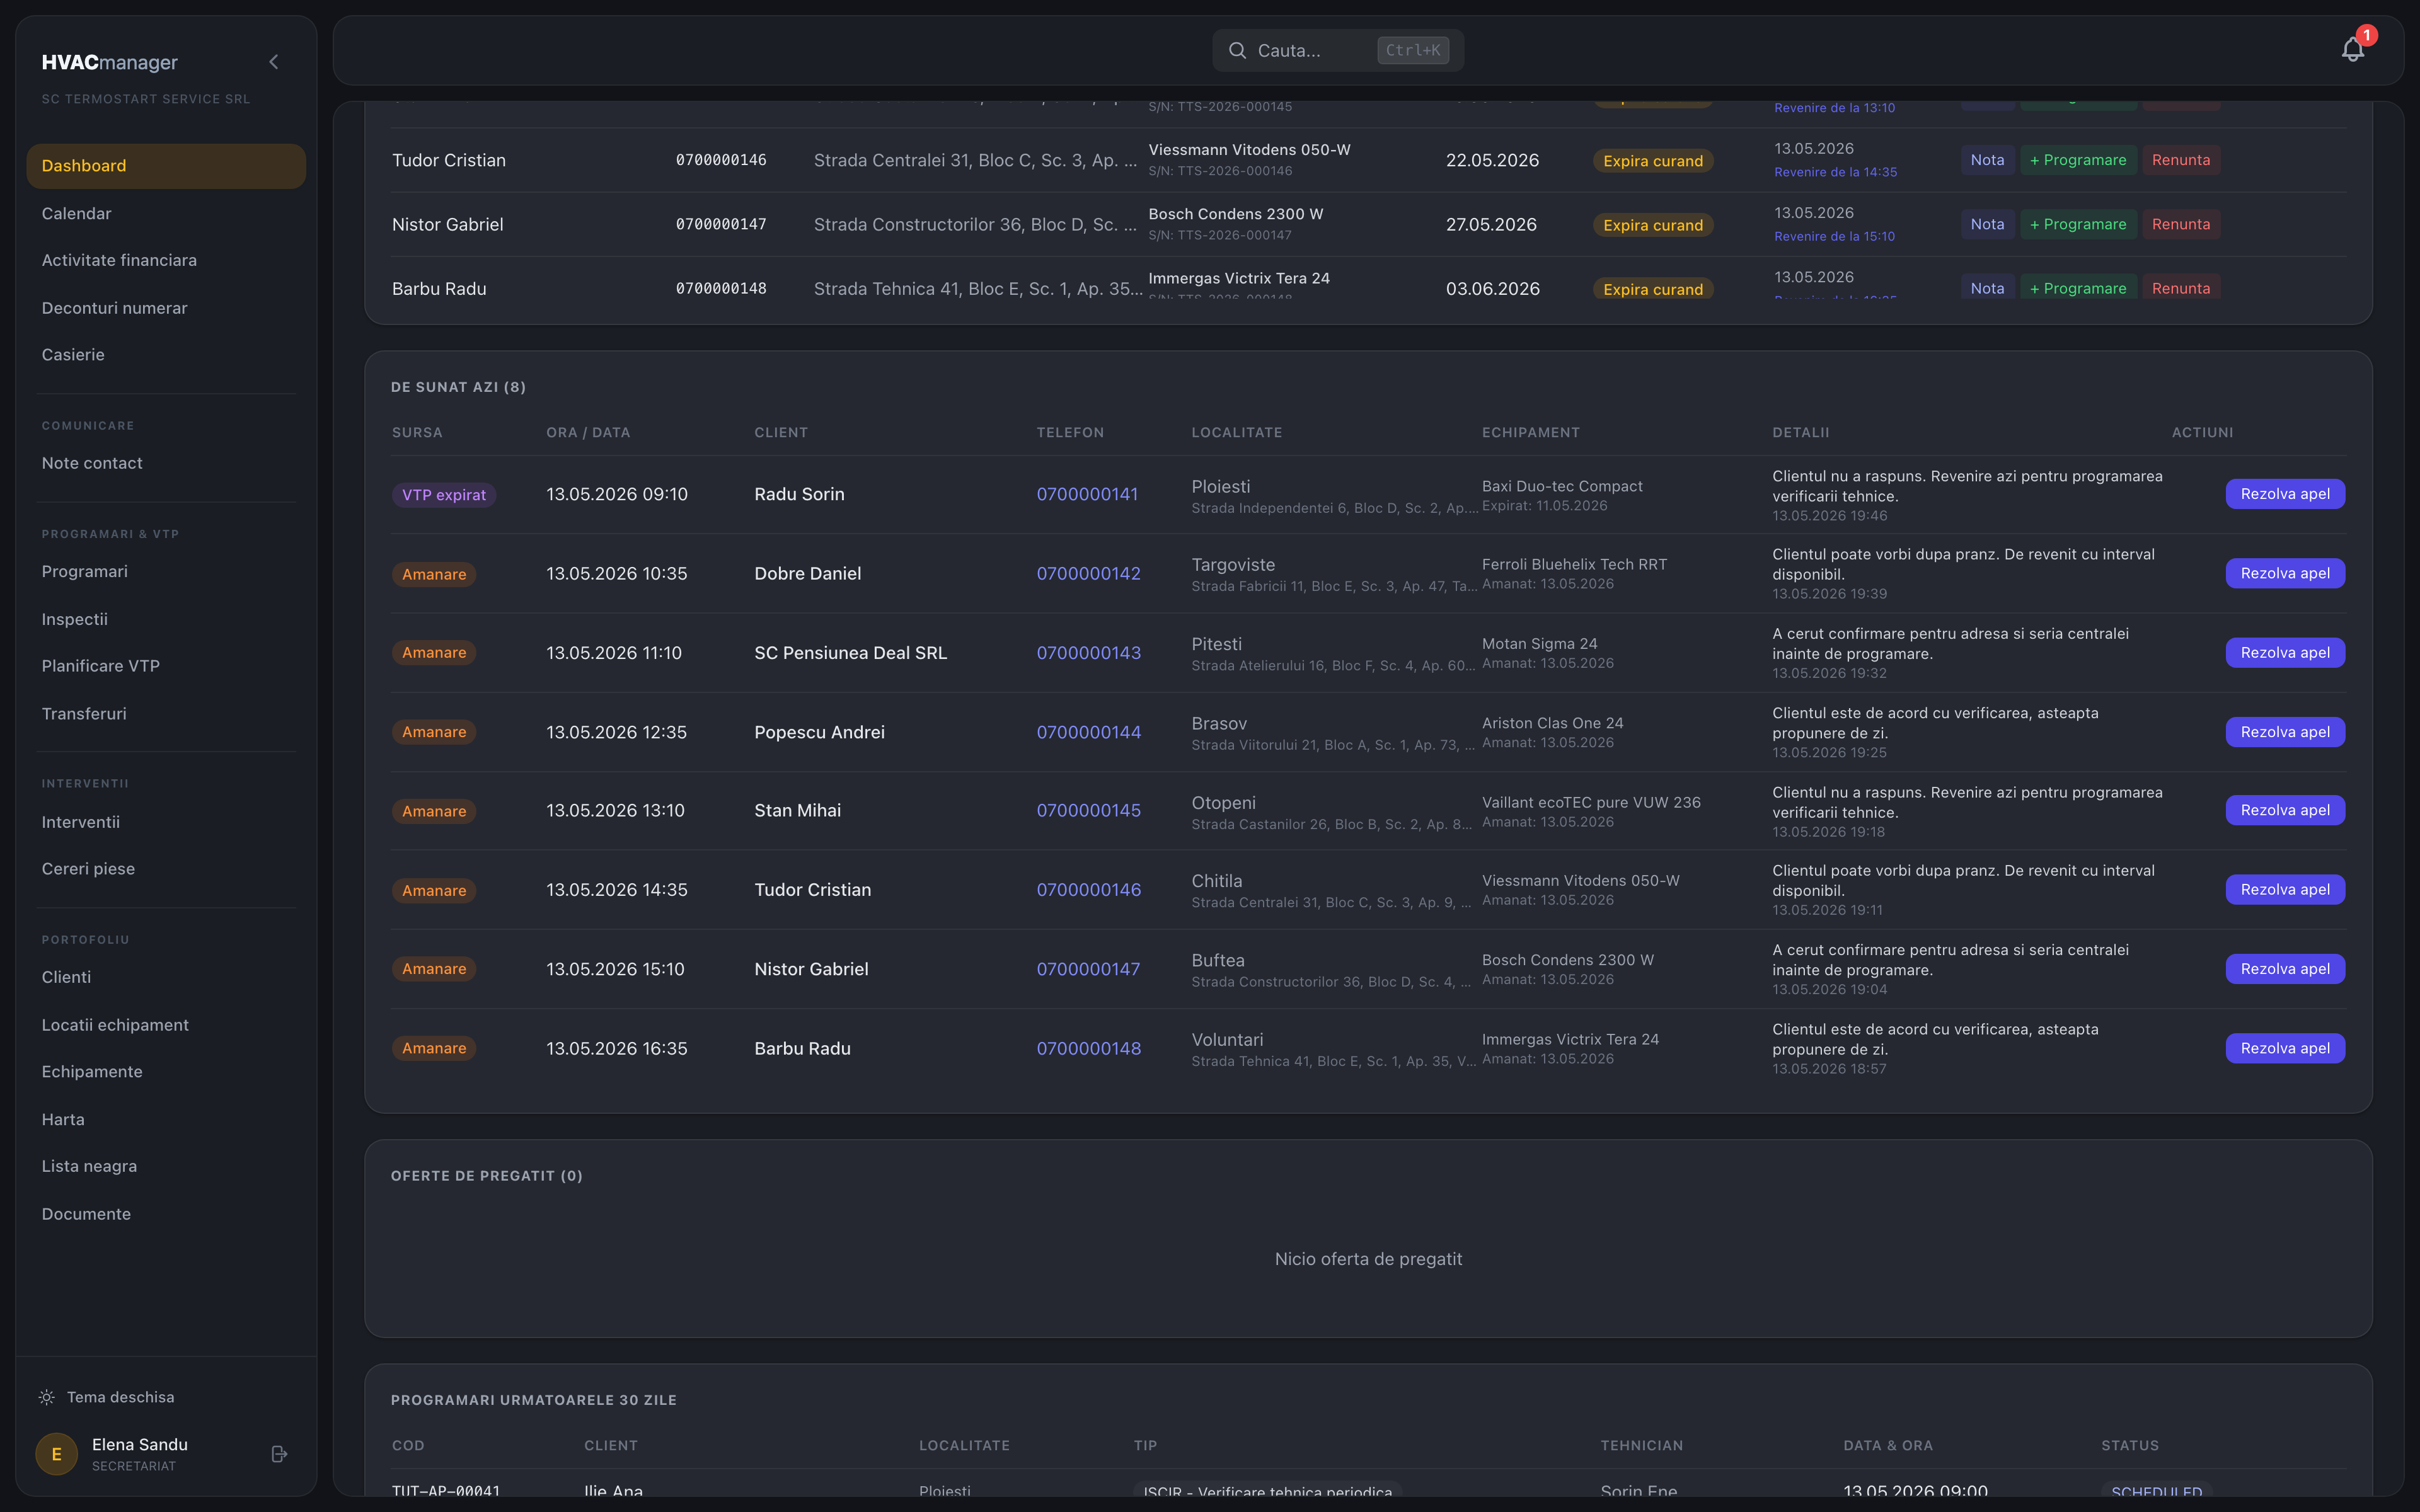Click Amanare badge in Dobre Daniel row
The height and width of the screenshot is (1512, 2420).
tap(434, 574)
